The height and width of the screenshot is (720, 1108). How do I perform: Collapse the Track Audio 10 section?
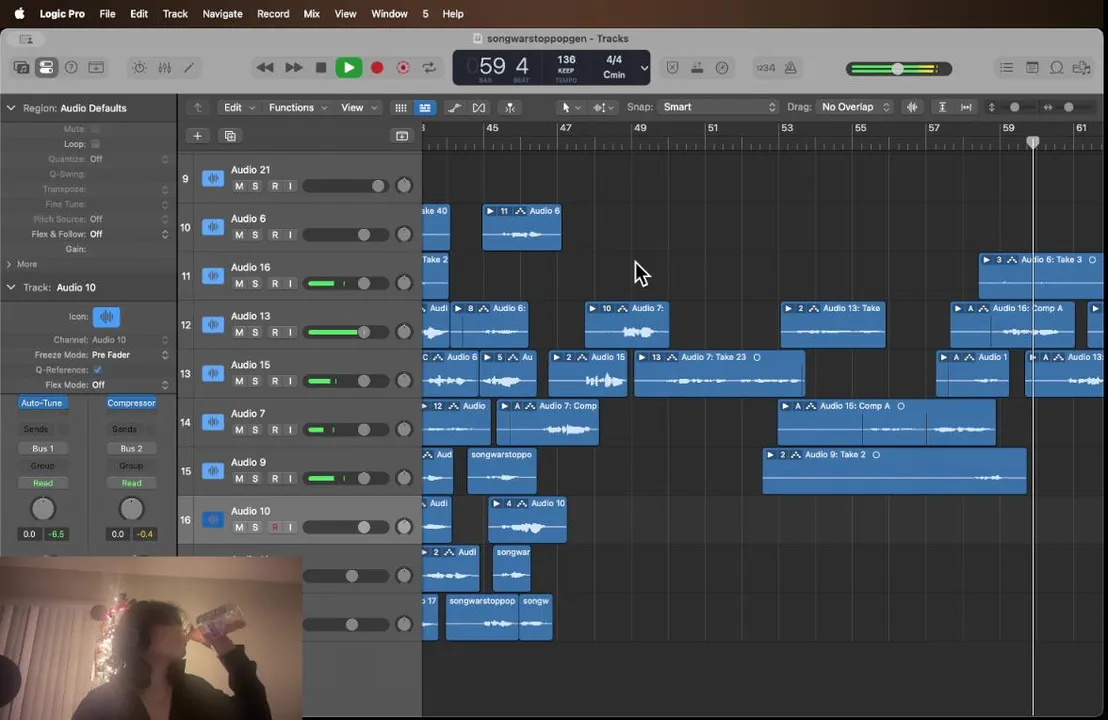pos(11,288)
